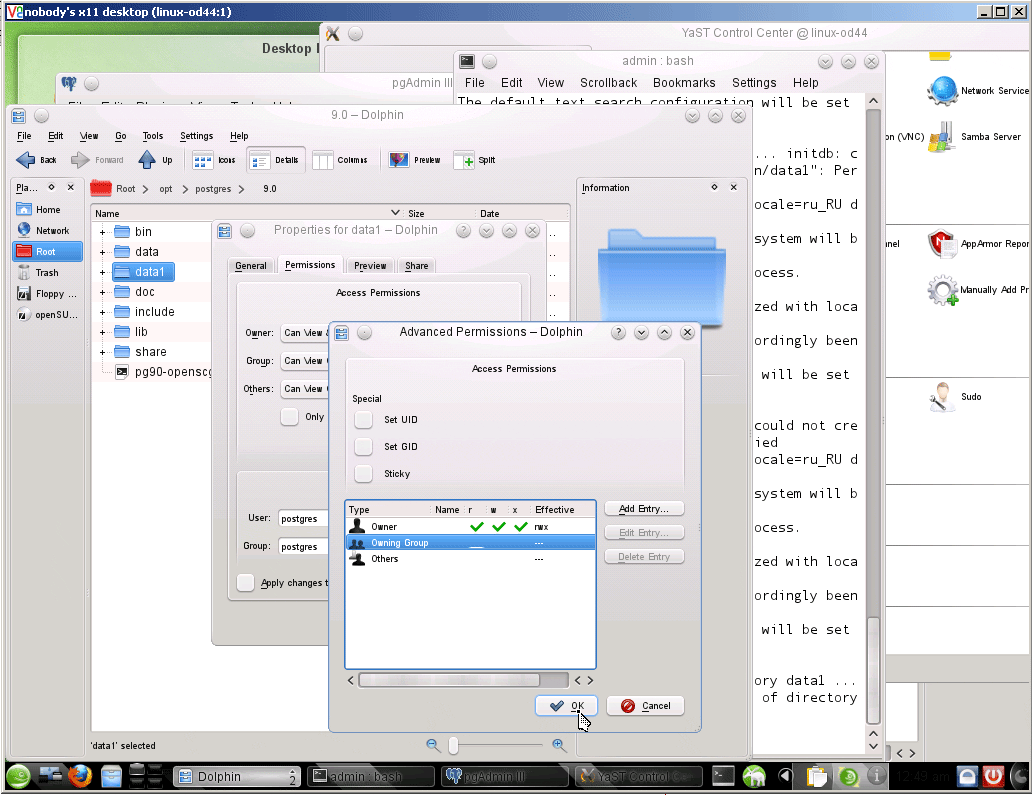Select the Others row in permissions list
The image size is (1032, 795).
coord(471,559)
